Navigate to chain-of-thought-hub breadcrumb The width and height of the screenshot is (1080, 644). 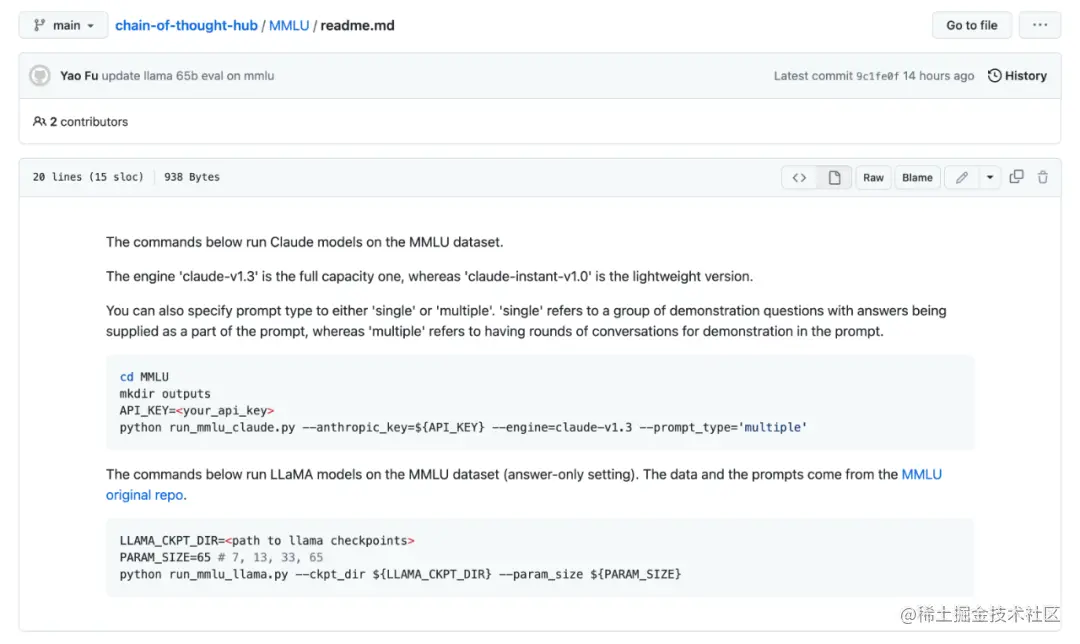click(x=186, y=25)
